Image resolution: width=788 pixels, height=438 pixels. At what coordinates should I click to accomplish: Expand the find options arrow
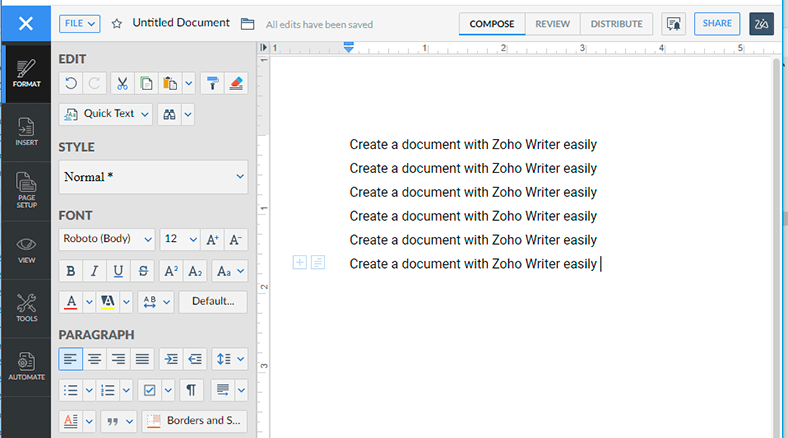(188, 114)
